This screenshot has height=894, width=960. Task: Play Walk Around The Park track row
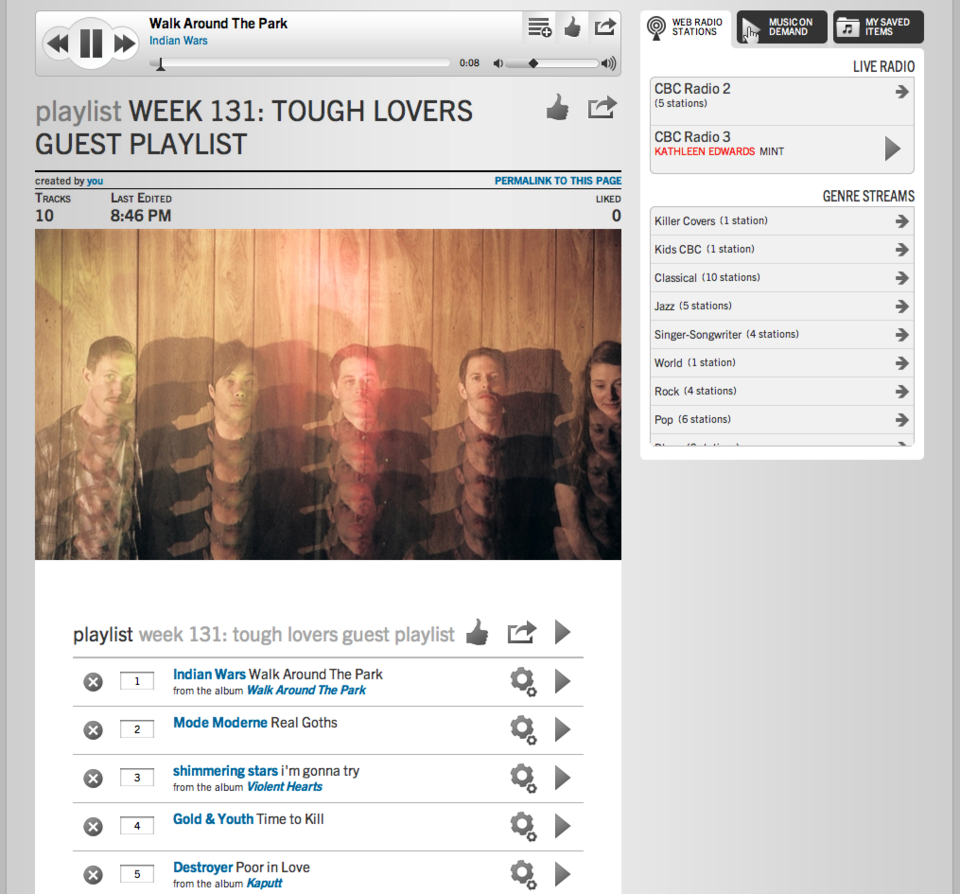click(563, 681)
